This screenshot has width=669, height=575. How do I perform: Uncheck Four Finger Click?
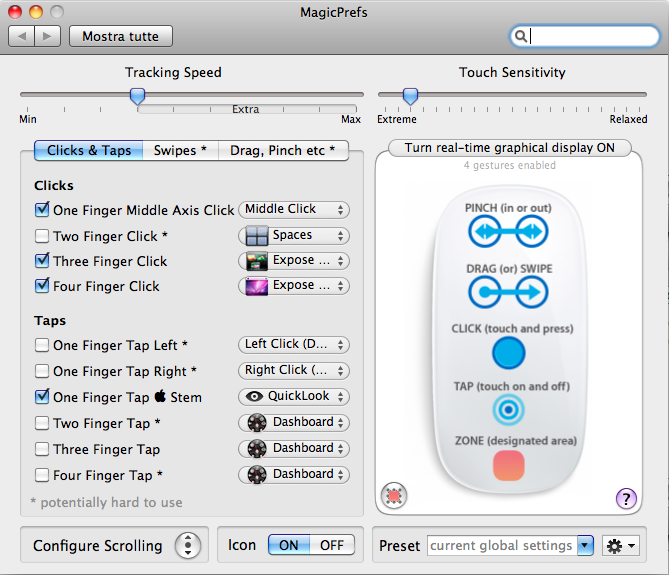click(x=42, y=285)
